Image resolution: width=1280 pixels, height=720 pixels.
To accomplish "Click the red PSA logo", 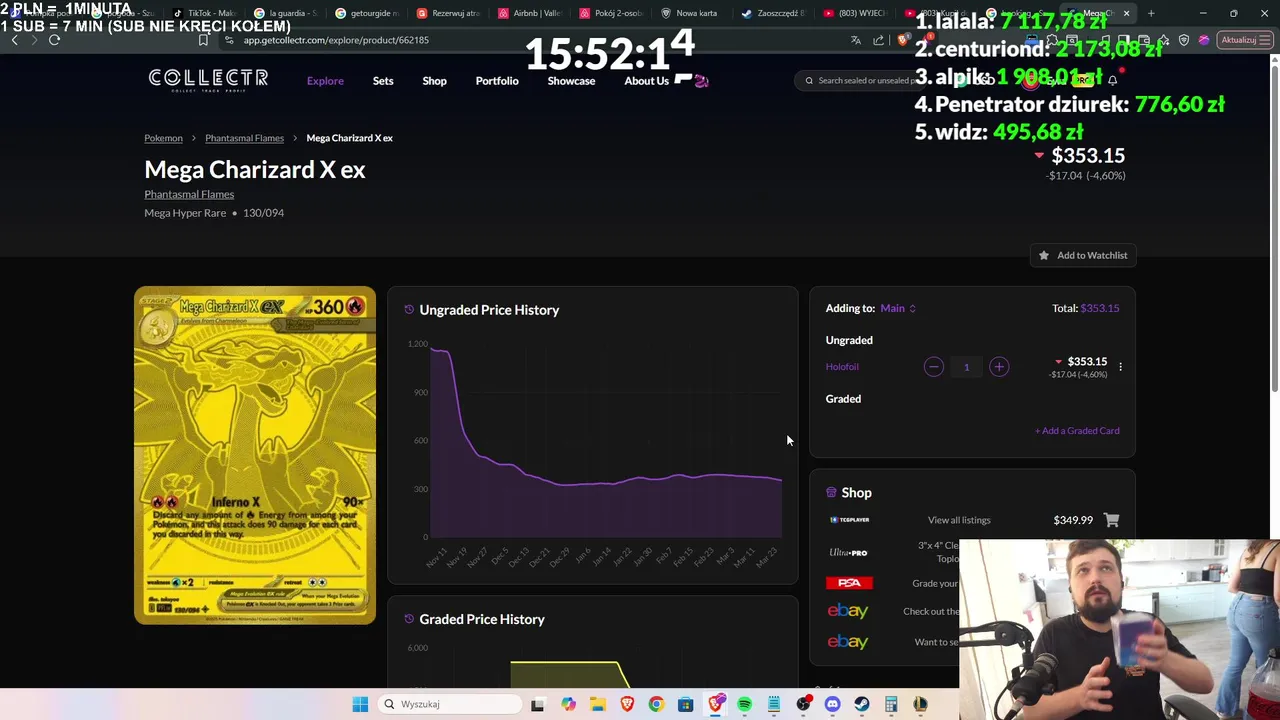I will tap(849, 583).
